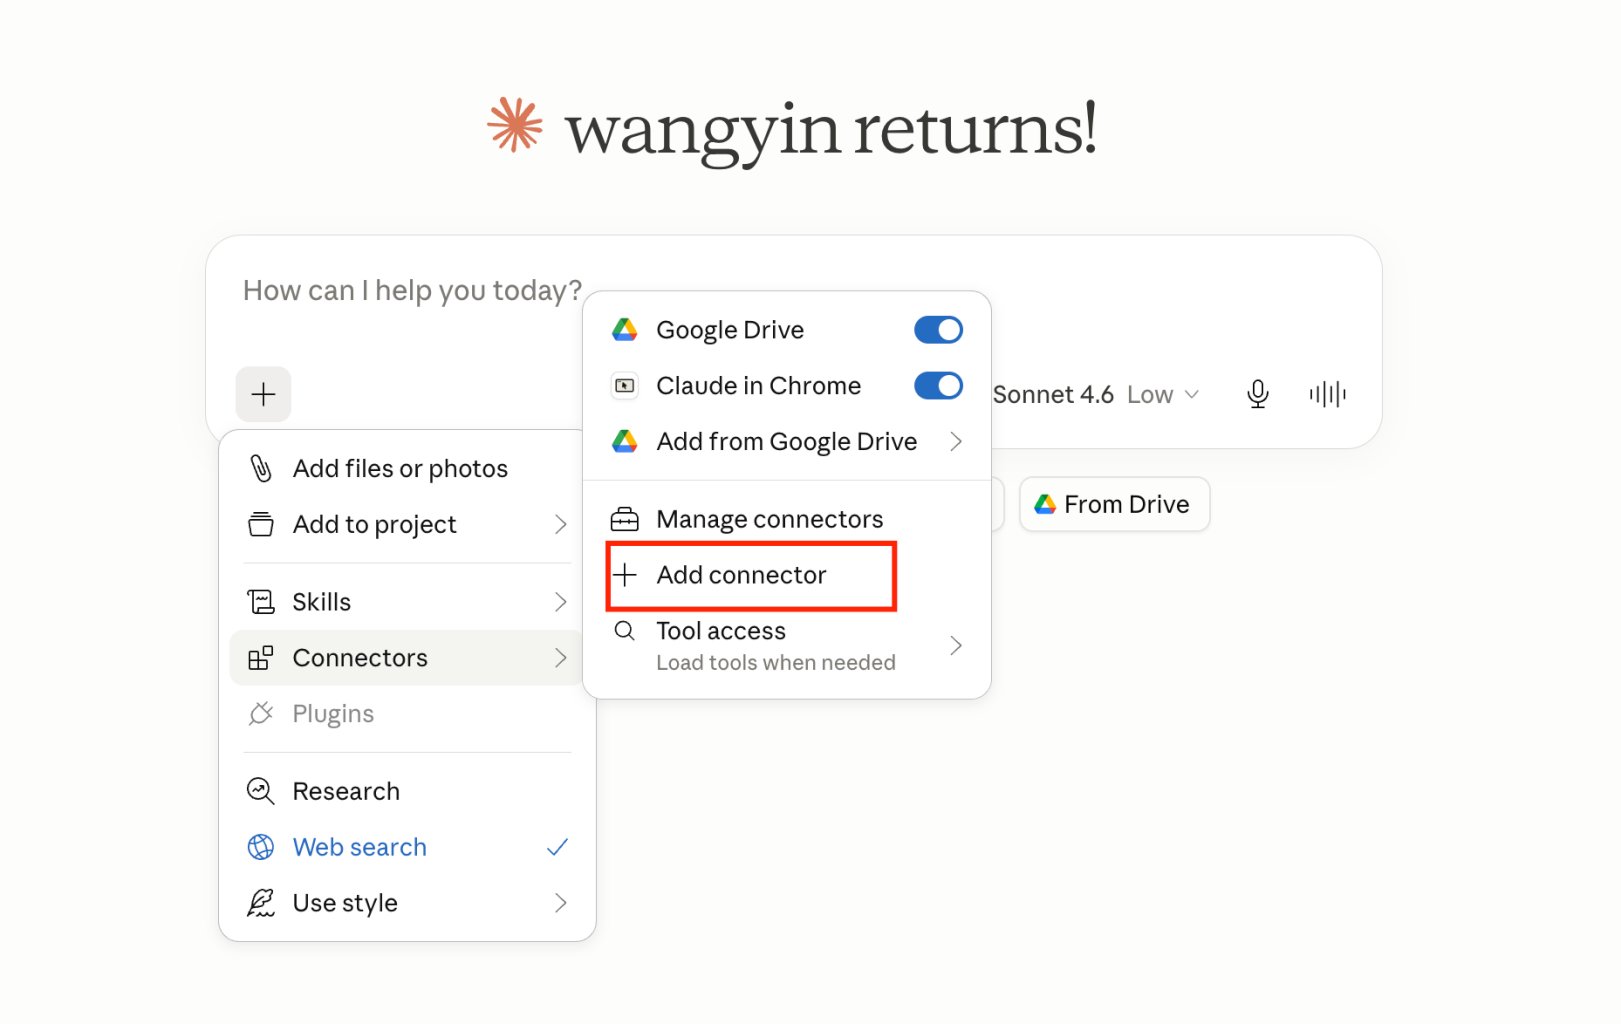Click the microphone dictation icon
Screen dimensions: 1621x1024
click(x=1258, y=394)
